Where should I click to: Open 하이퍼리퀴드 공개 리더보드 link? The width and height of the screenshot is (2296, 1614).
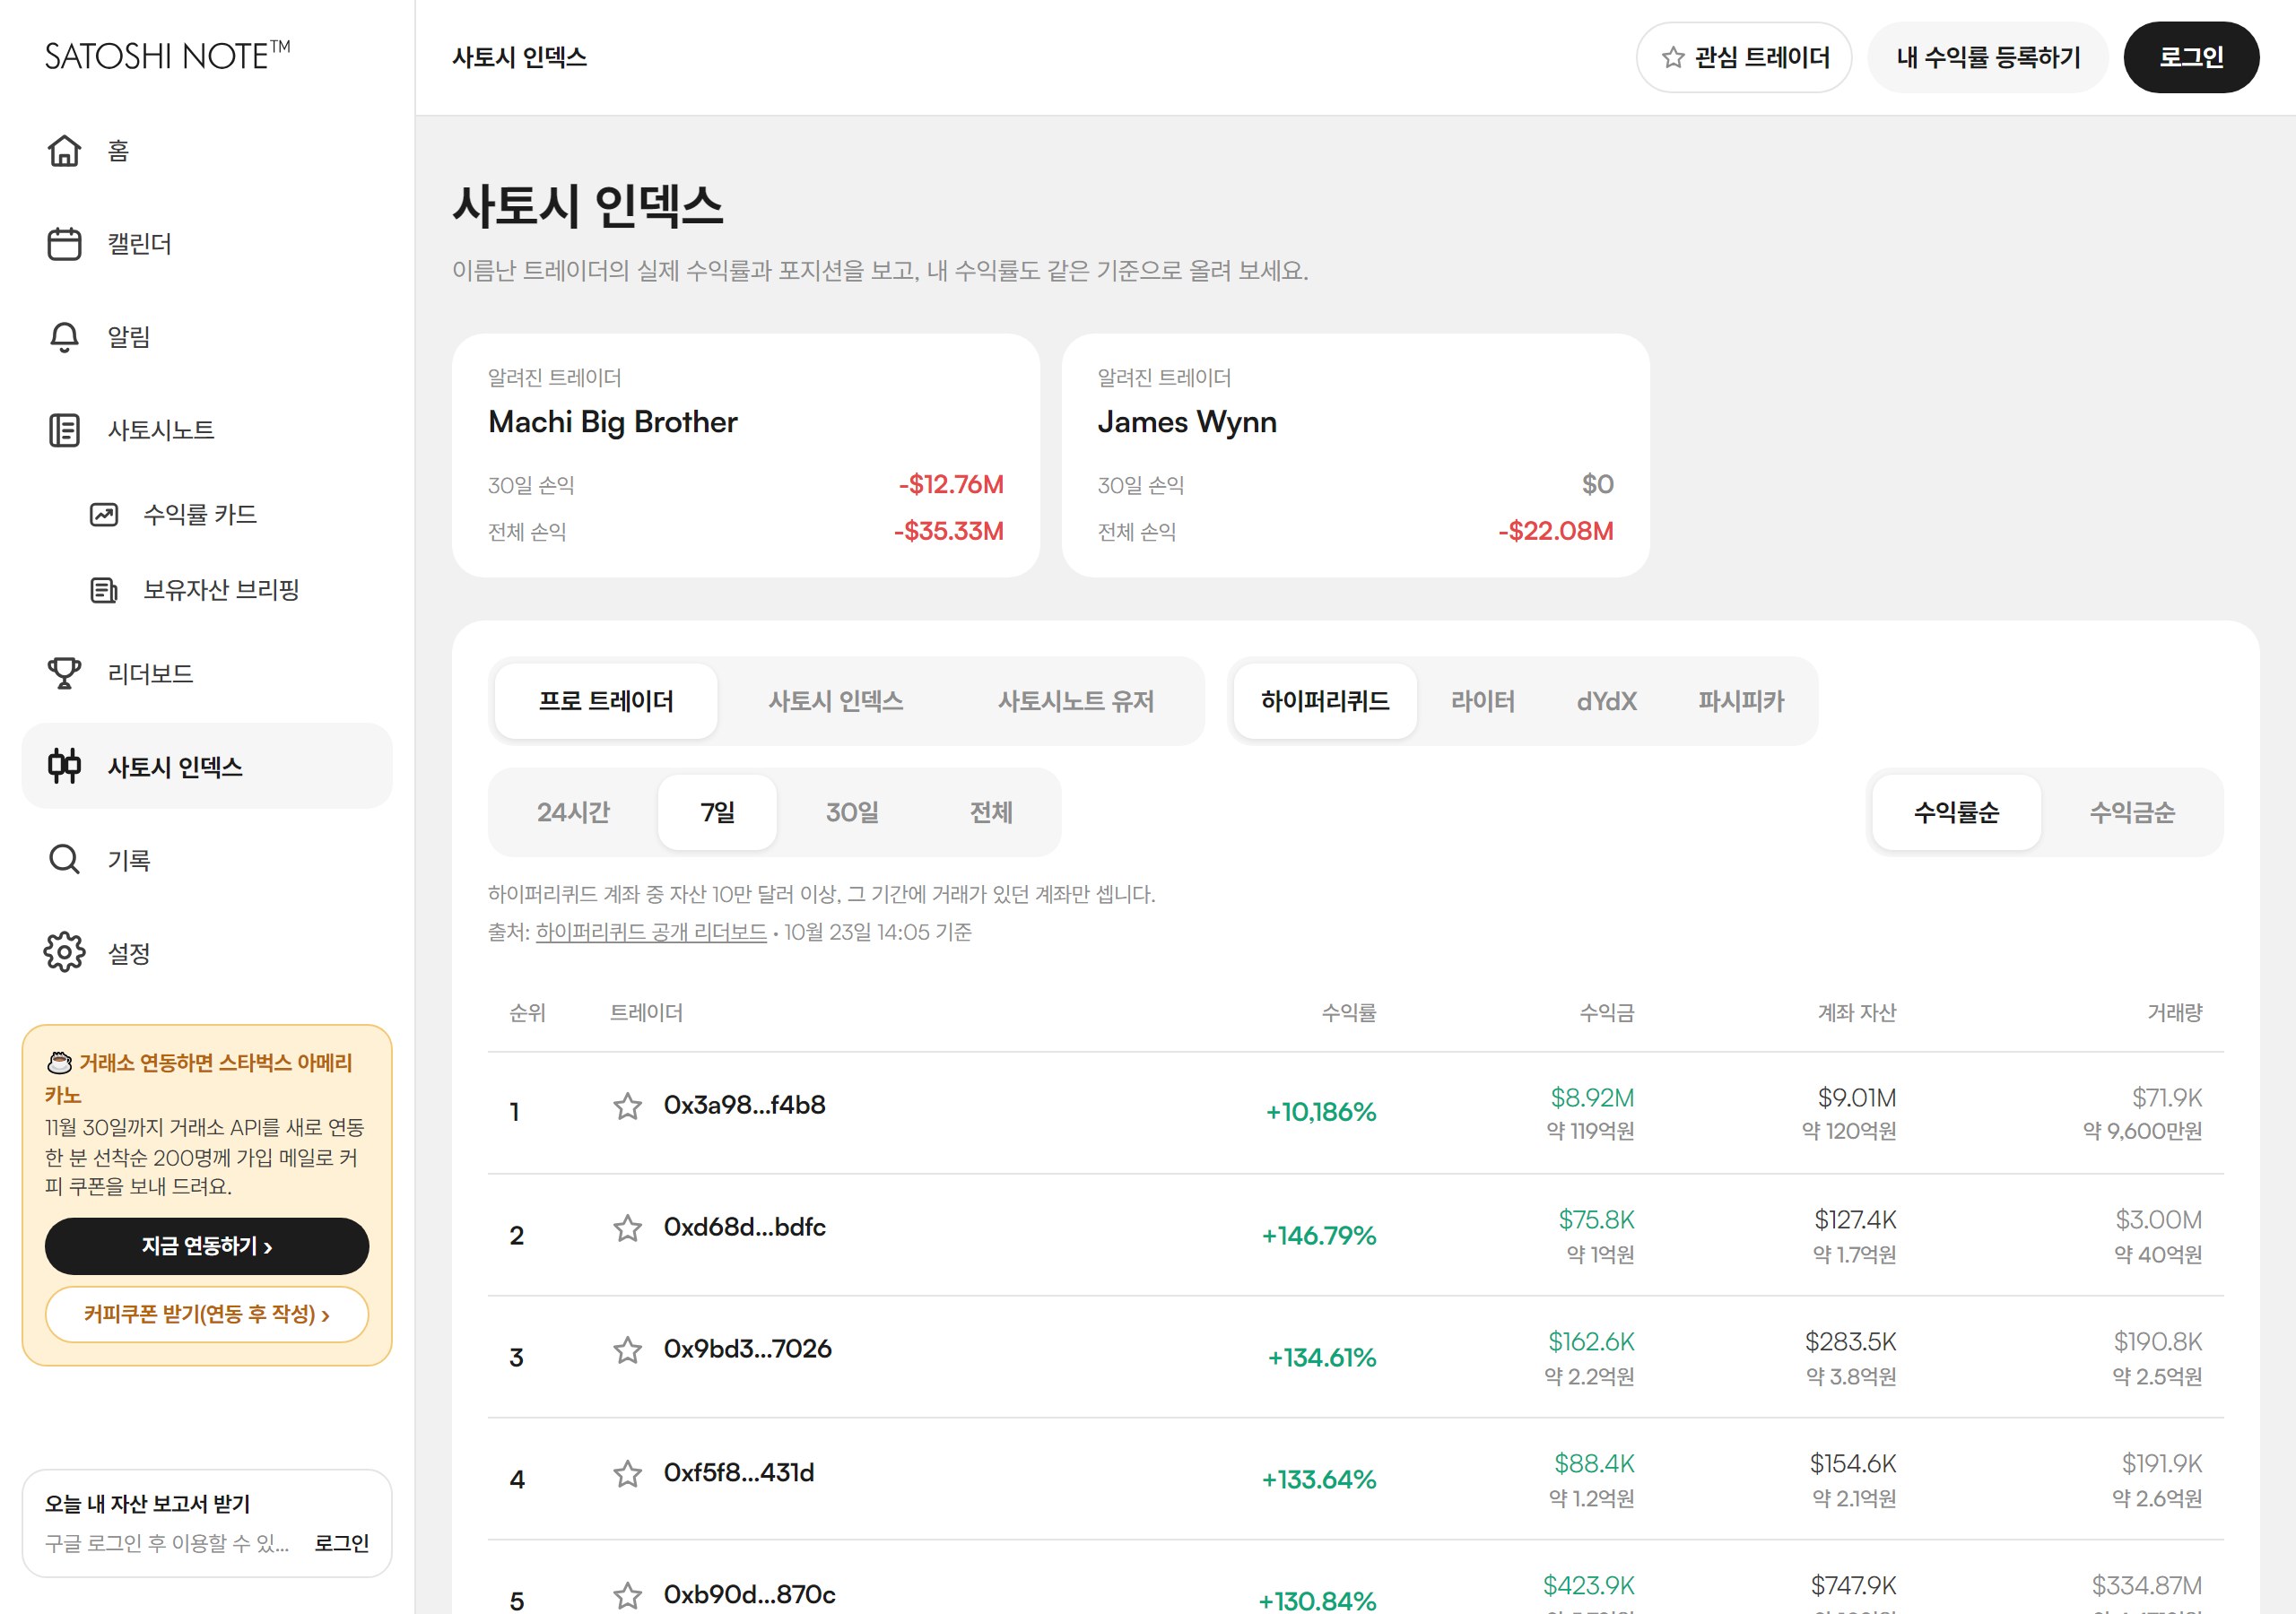pos(651,932)
